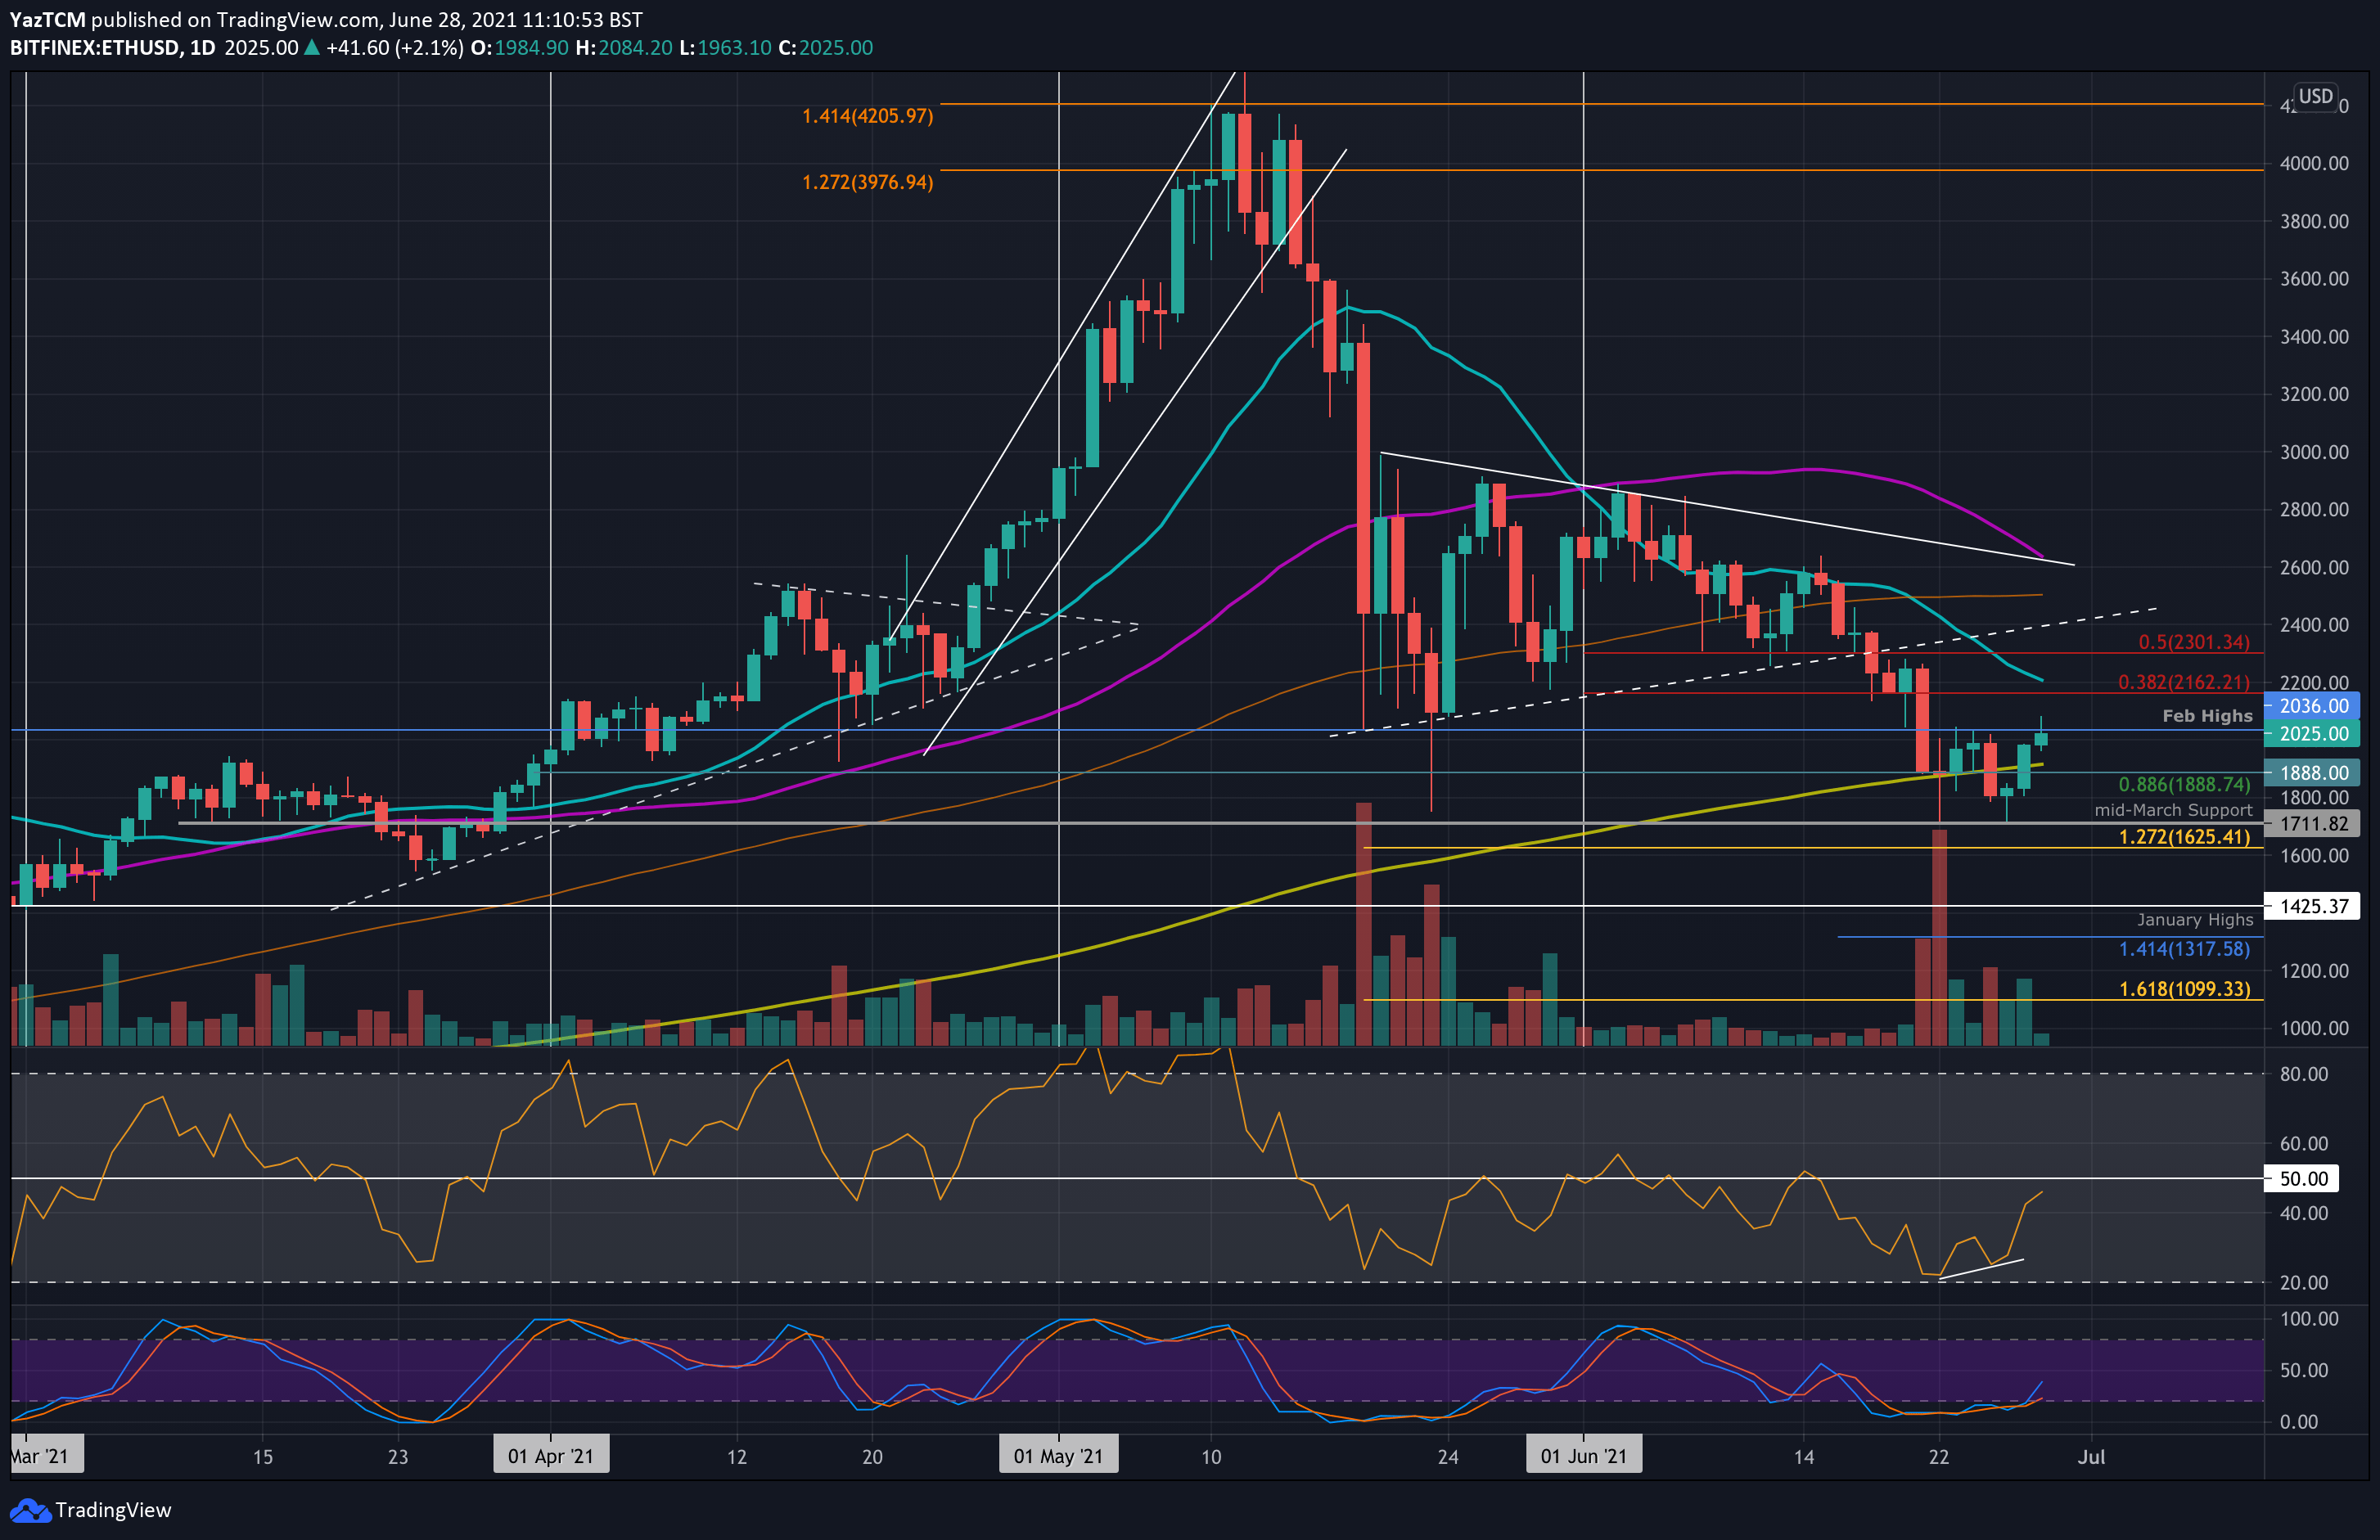The image size is (2380, 1540).
Task: Click the 22 date label on time axis
Action: pos(1939,1457)
